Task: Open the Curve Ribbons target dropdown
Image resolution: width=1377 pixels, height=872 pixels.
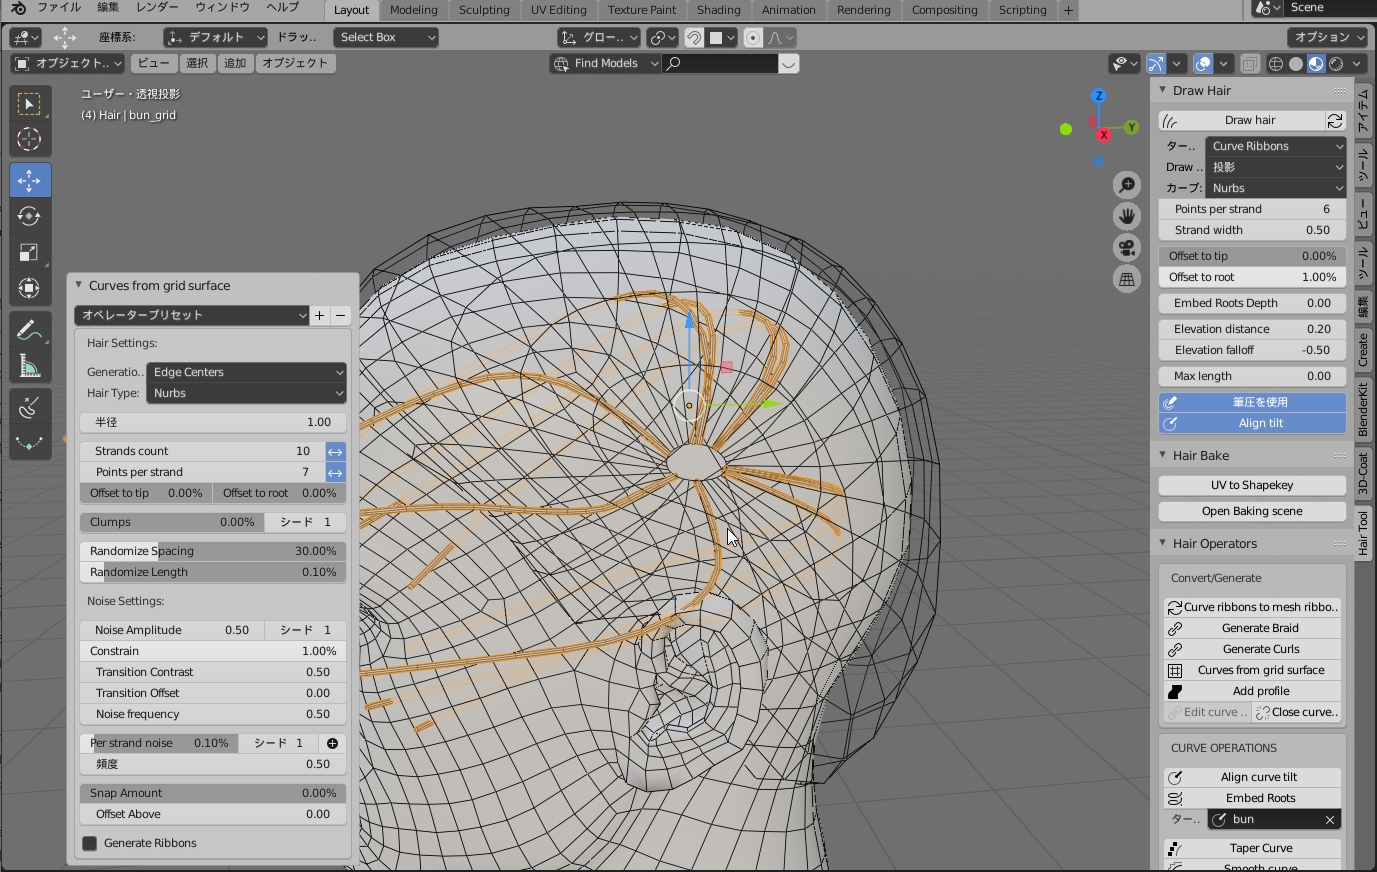Action: [1276, 146]
